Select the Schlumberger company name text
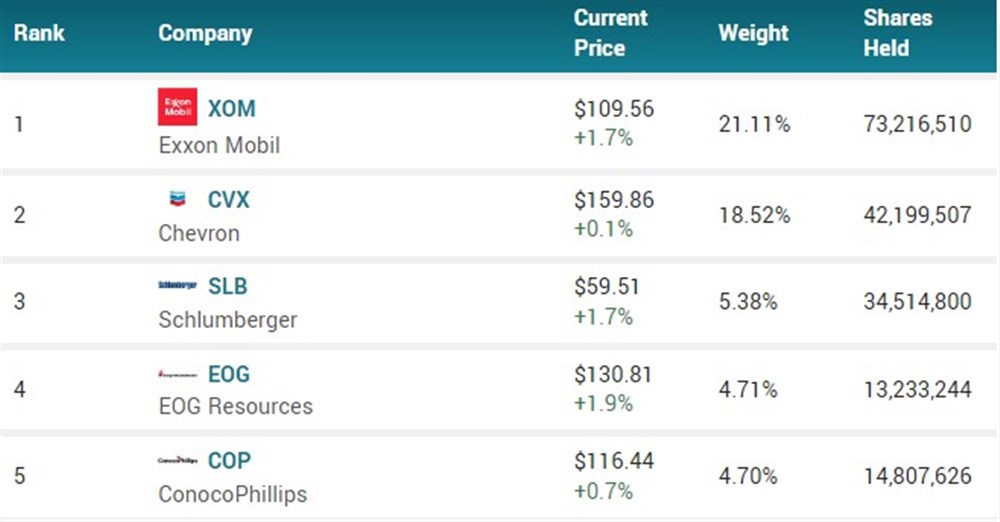Image resolution: width=1000 pixels, height=522 pixels. click(228, 321)
